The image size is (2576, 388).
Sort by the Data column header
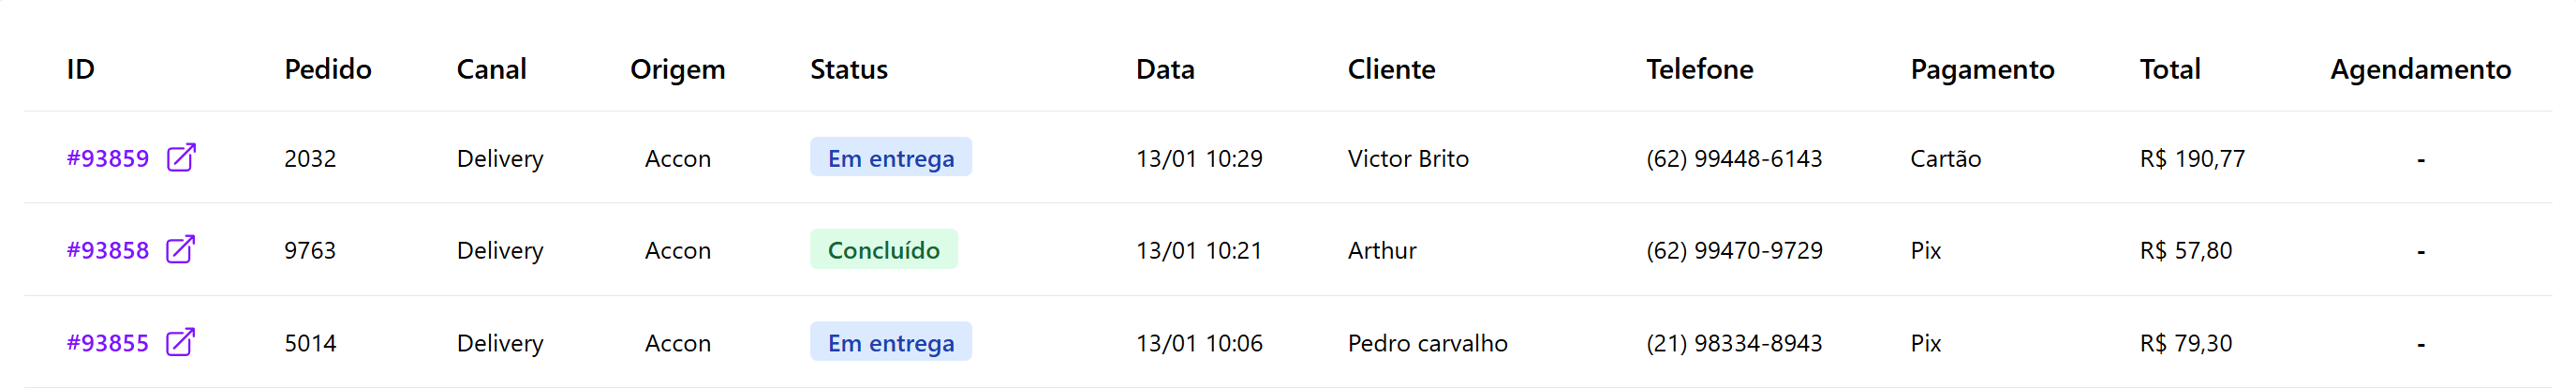pos(1165,69)
